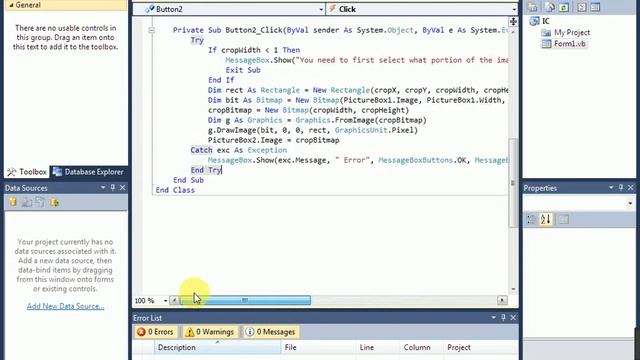Sort by the Description column header

(218, 347)
